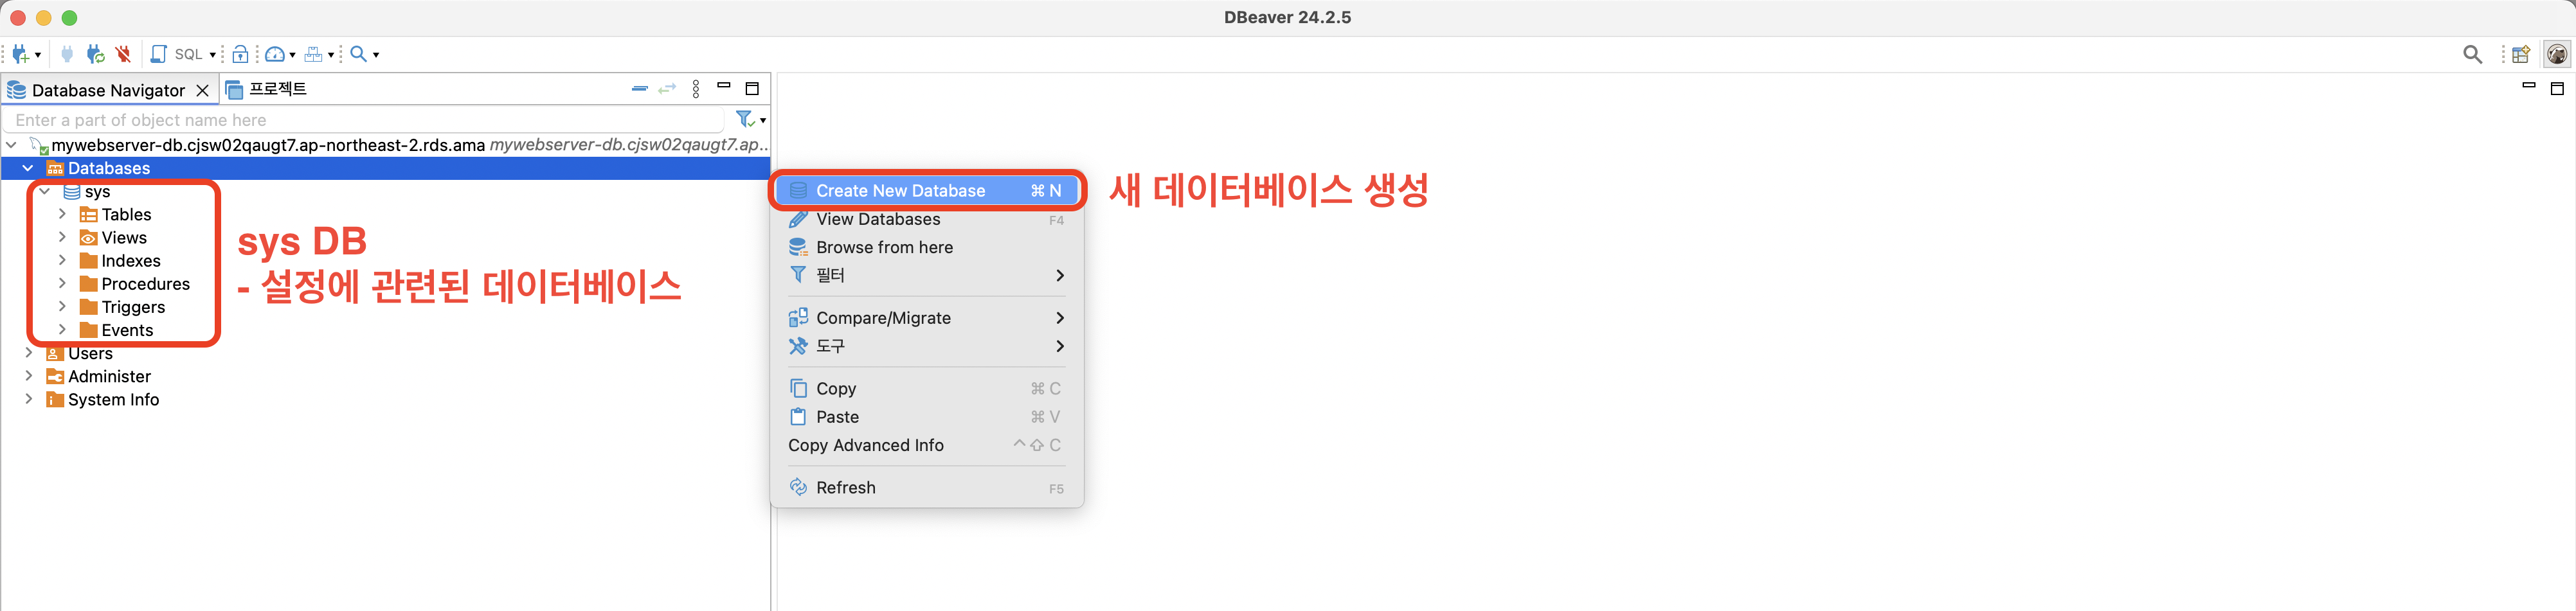This screenshot has width=2576, height=611.
Task: Click the New Database Connection plug icon
Action: [20, 54]
